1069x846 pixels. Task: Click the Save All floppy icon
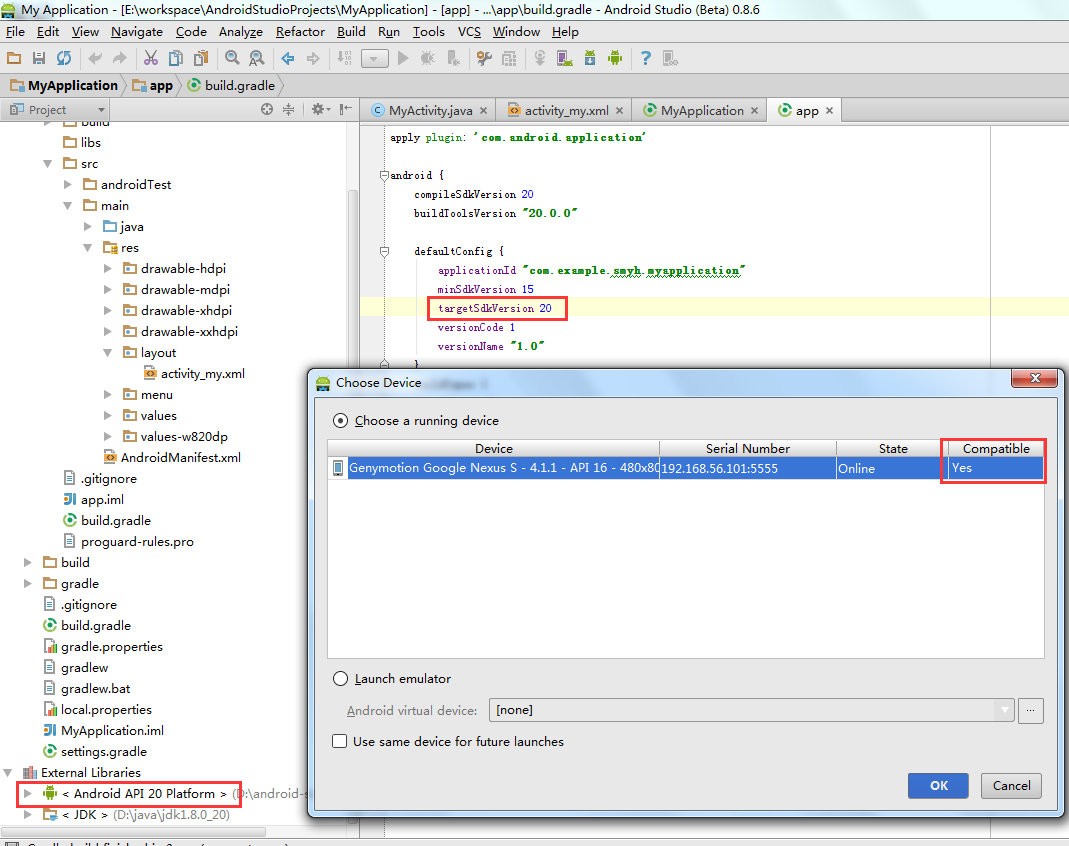pos(39,59)
